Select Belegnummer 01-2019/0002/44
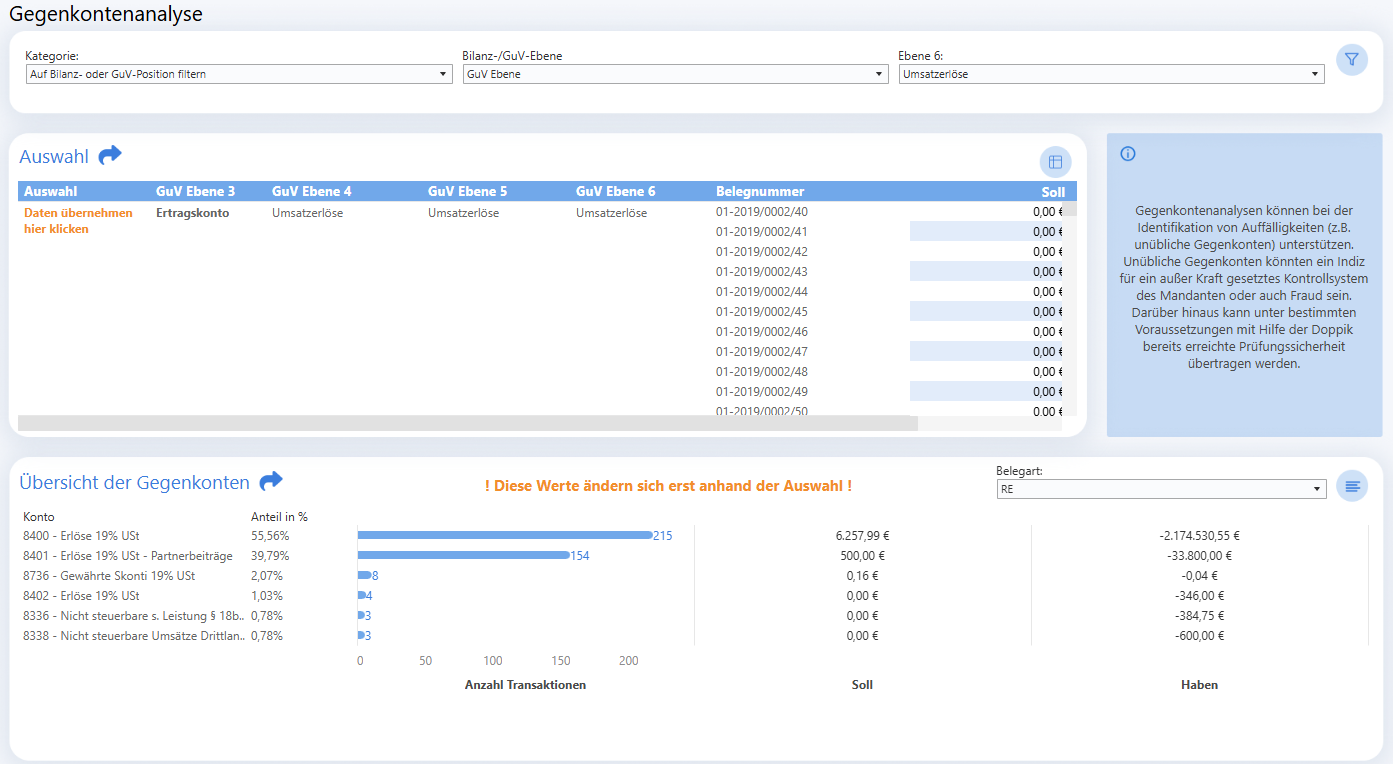This screenshot has height=764, width=1393. pyautogui.click(x=762, y=291)
